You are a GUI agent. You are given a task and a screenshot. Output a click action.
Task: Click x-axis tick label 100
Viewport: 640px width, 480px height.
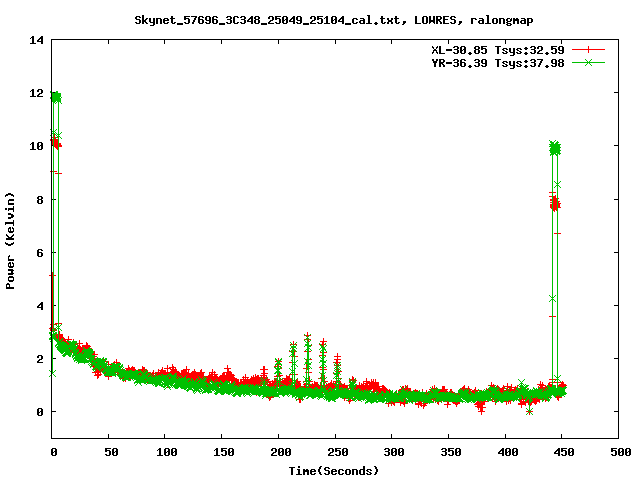[x=167, y=452]
